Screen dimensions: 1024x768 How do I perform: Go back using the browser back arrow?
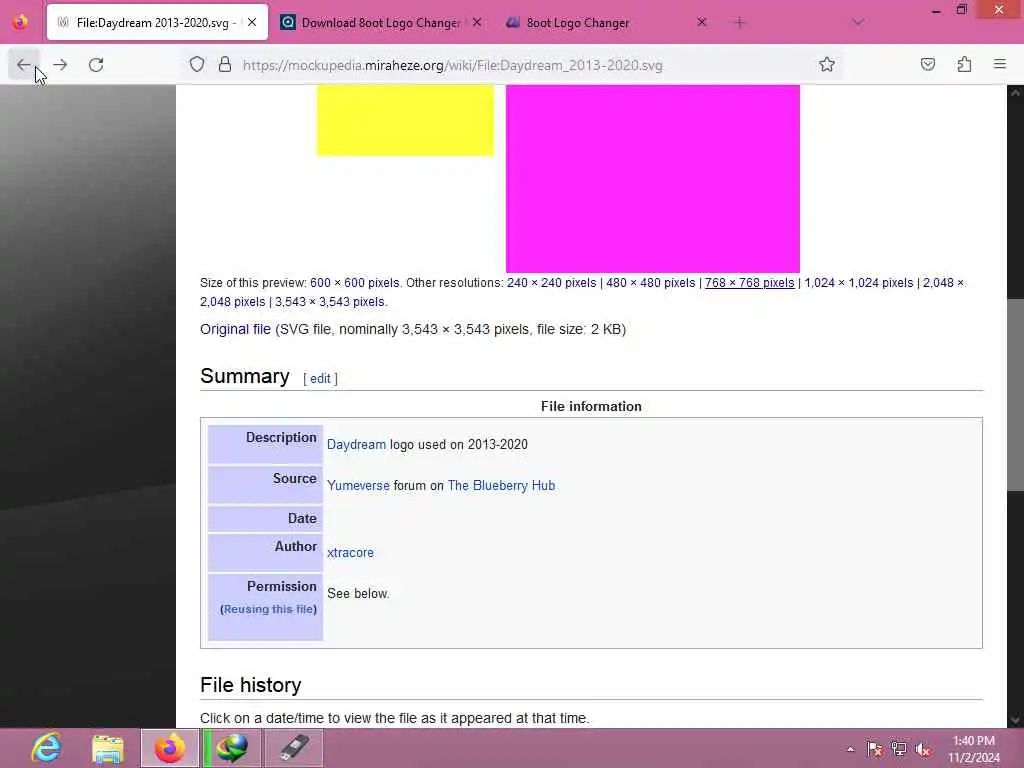coord(24,65)
